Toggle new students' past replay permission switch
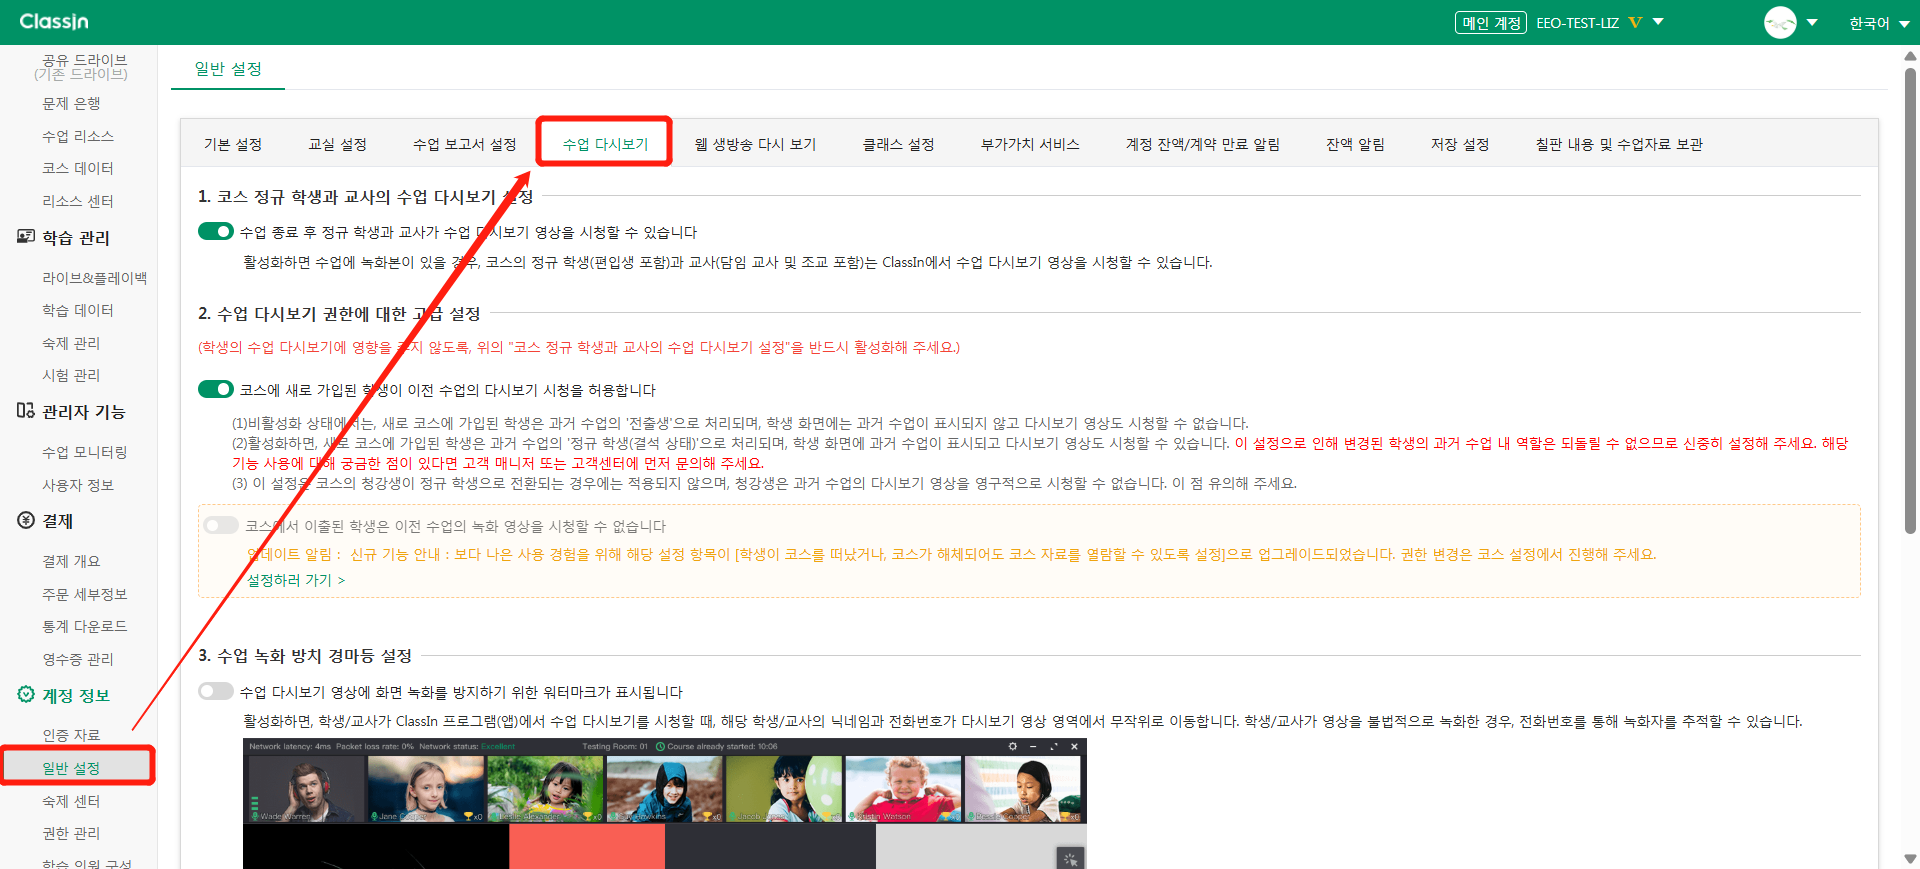The width and height of the screenshot is (1920, 869). click(215, 389)
